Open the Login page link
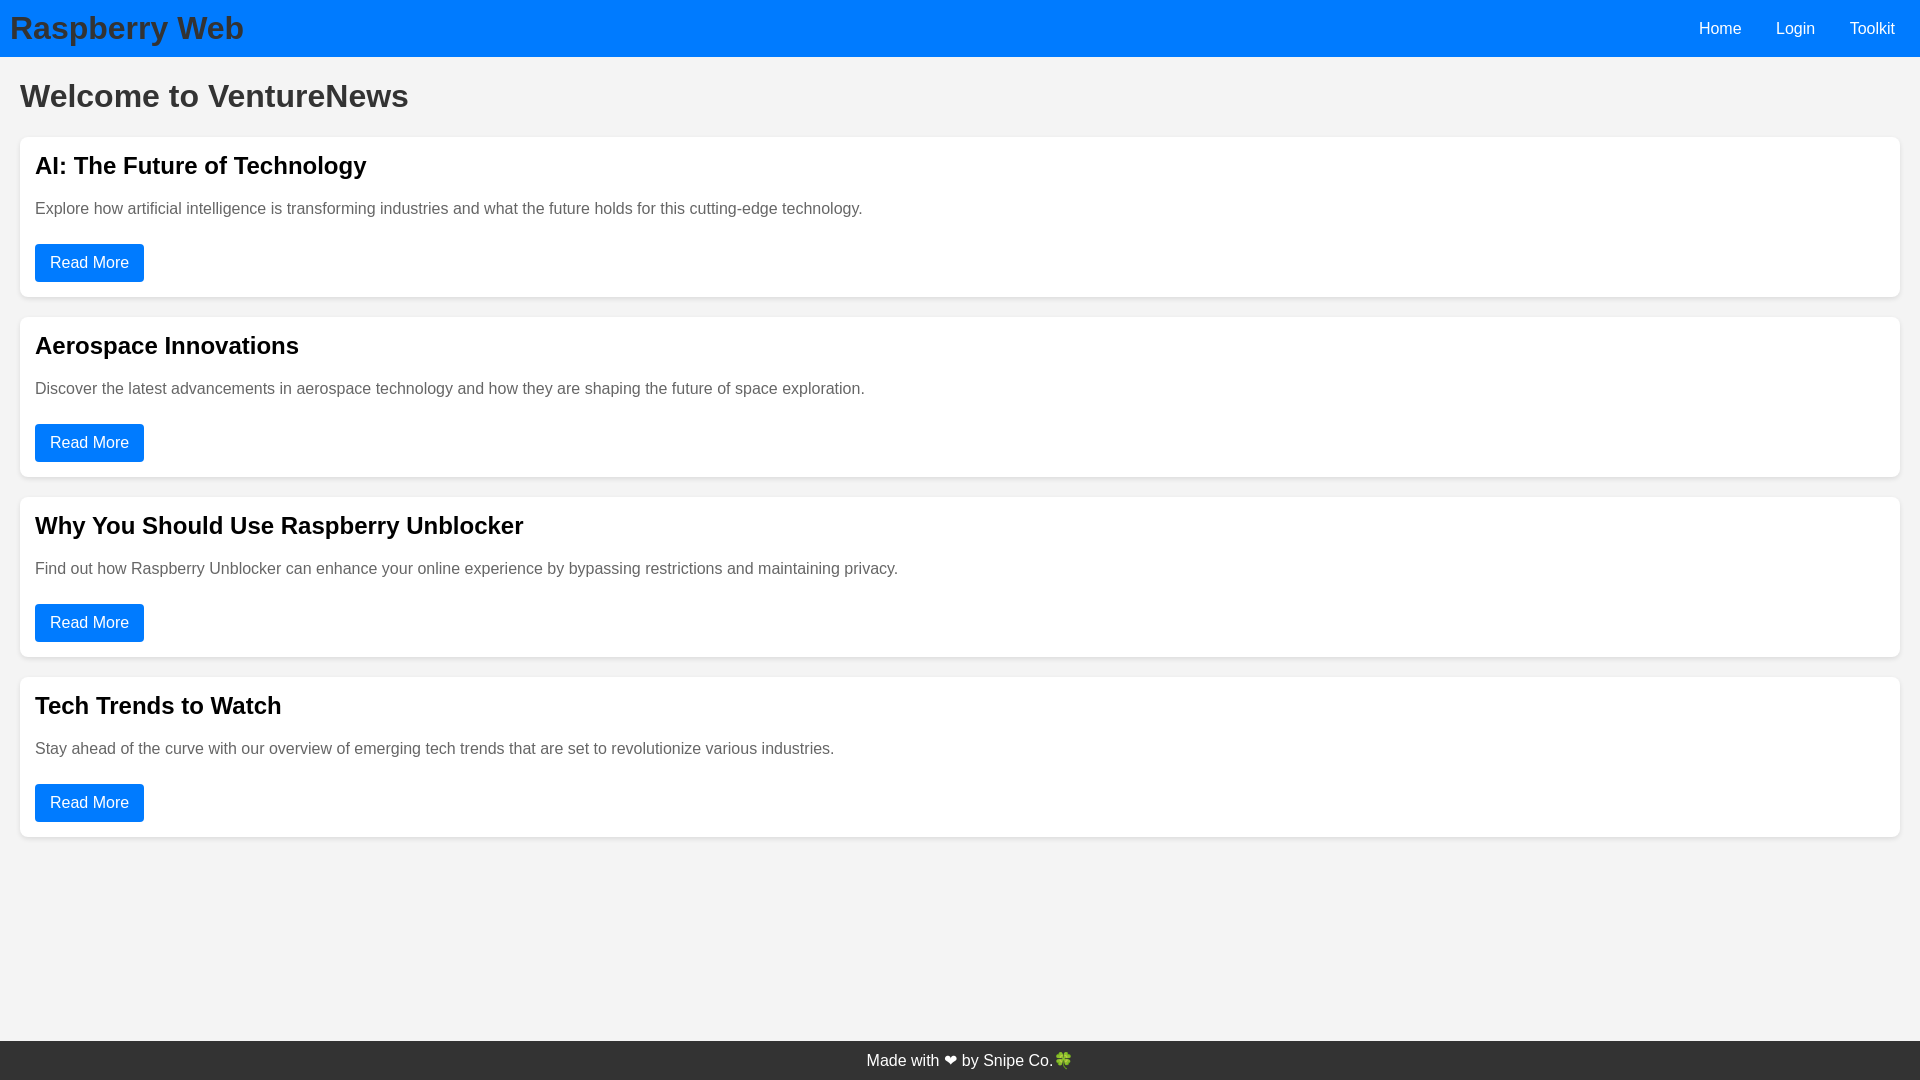The width and height of the screenshot is (1920, 1080). pyautogui.click(x=1795, y=29)
